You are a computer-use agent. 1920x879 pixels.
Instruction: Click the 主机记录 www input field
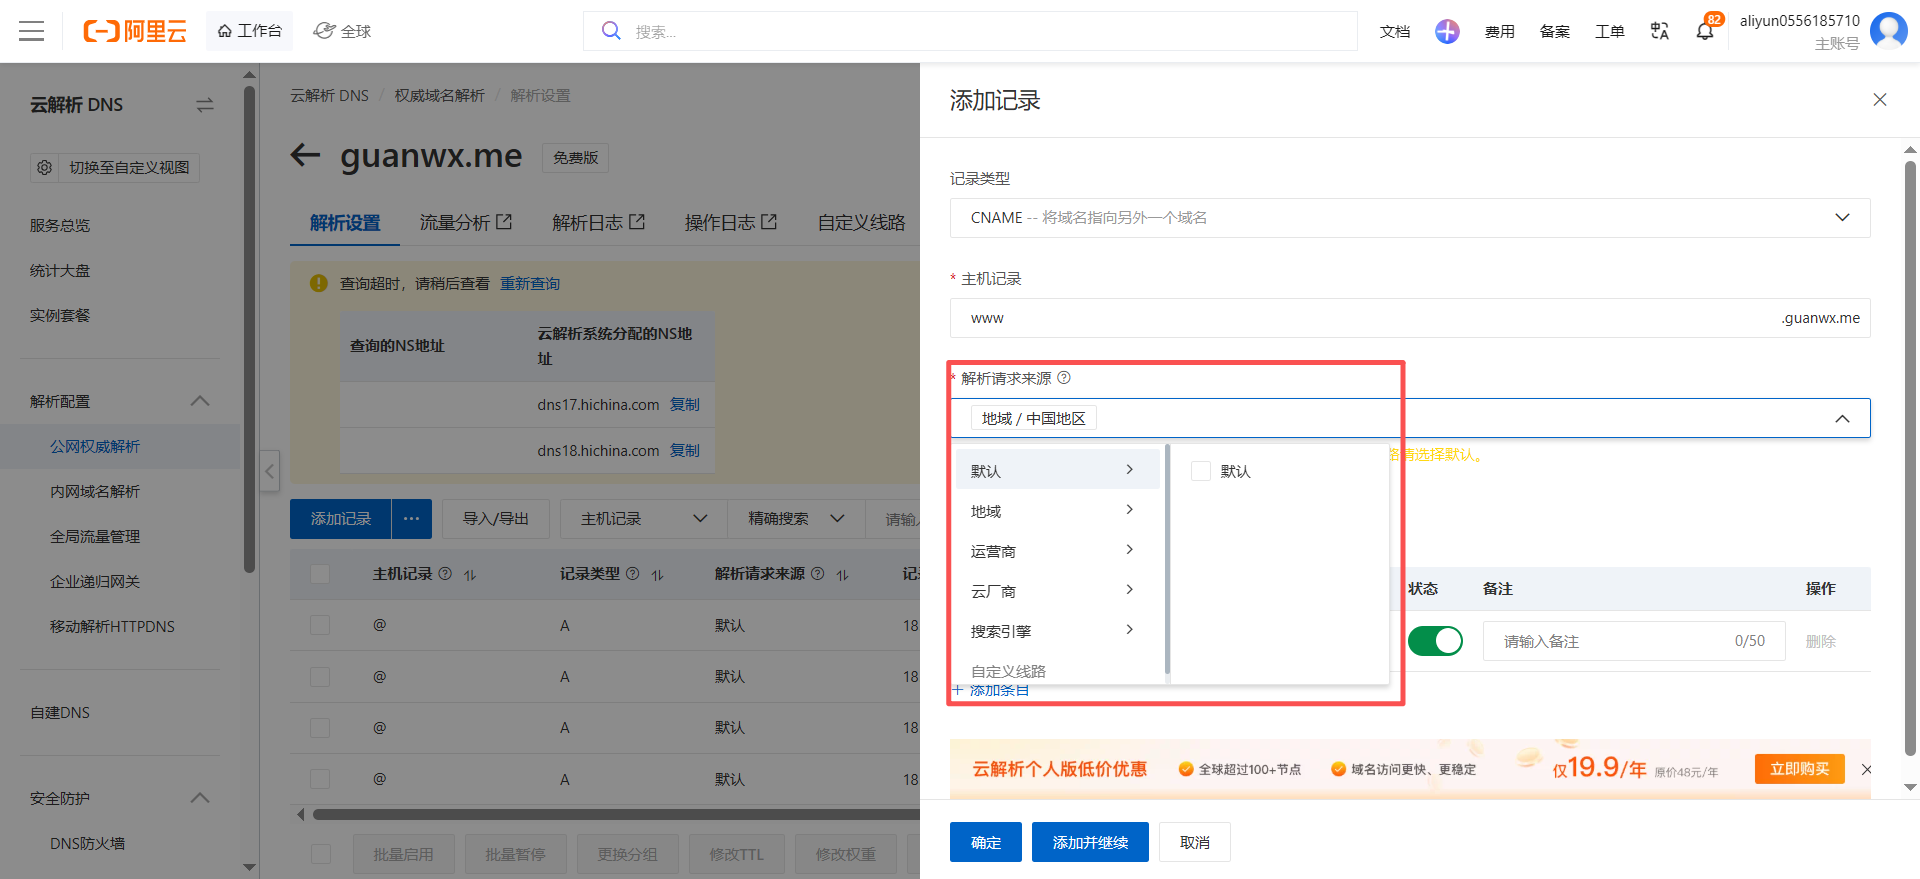coord(1410,318)
